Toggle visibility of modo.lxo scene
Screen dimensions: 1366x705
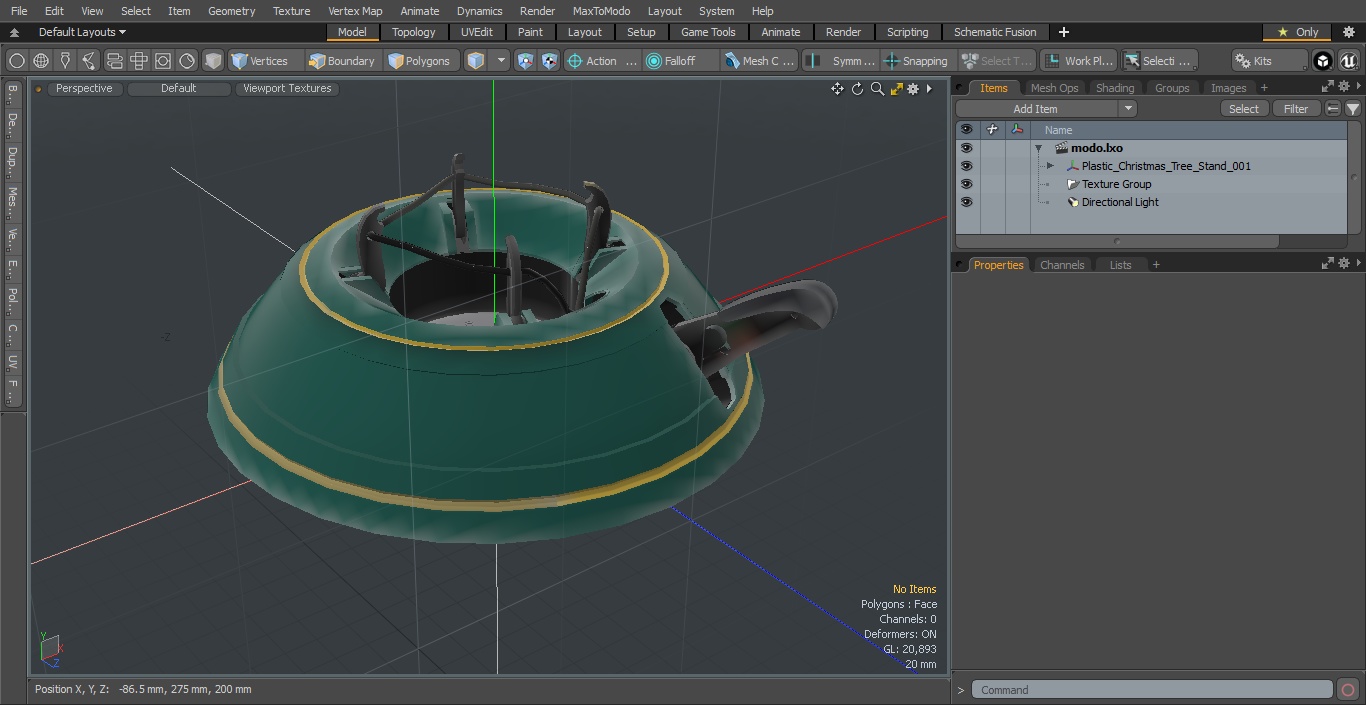tap(966, 148)
